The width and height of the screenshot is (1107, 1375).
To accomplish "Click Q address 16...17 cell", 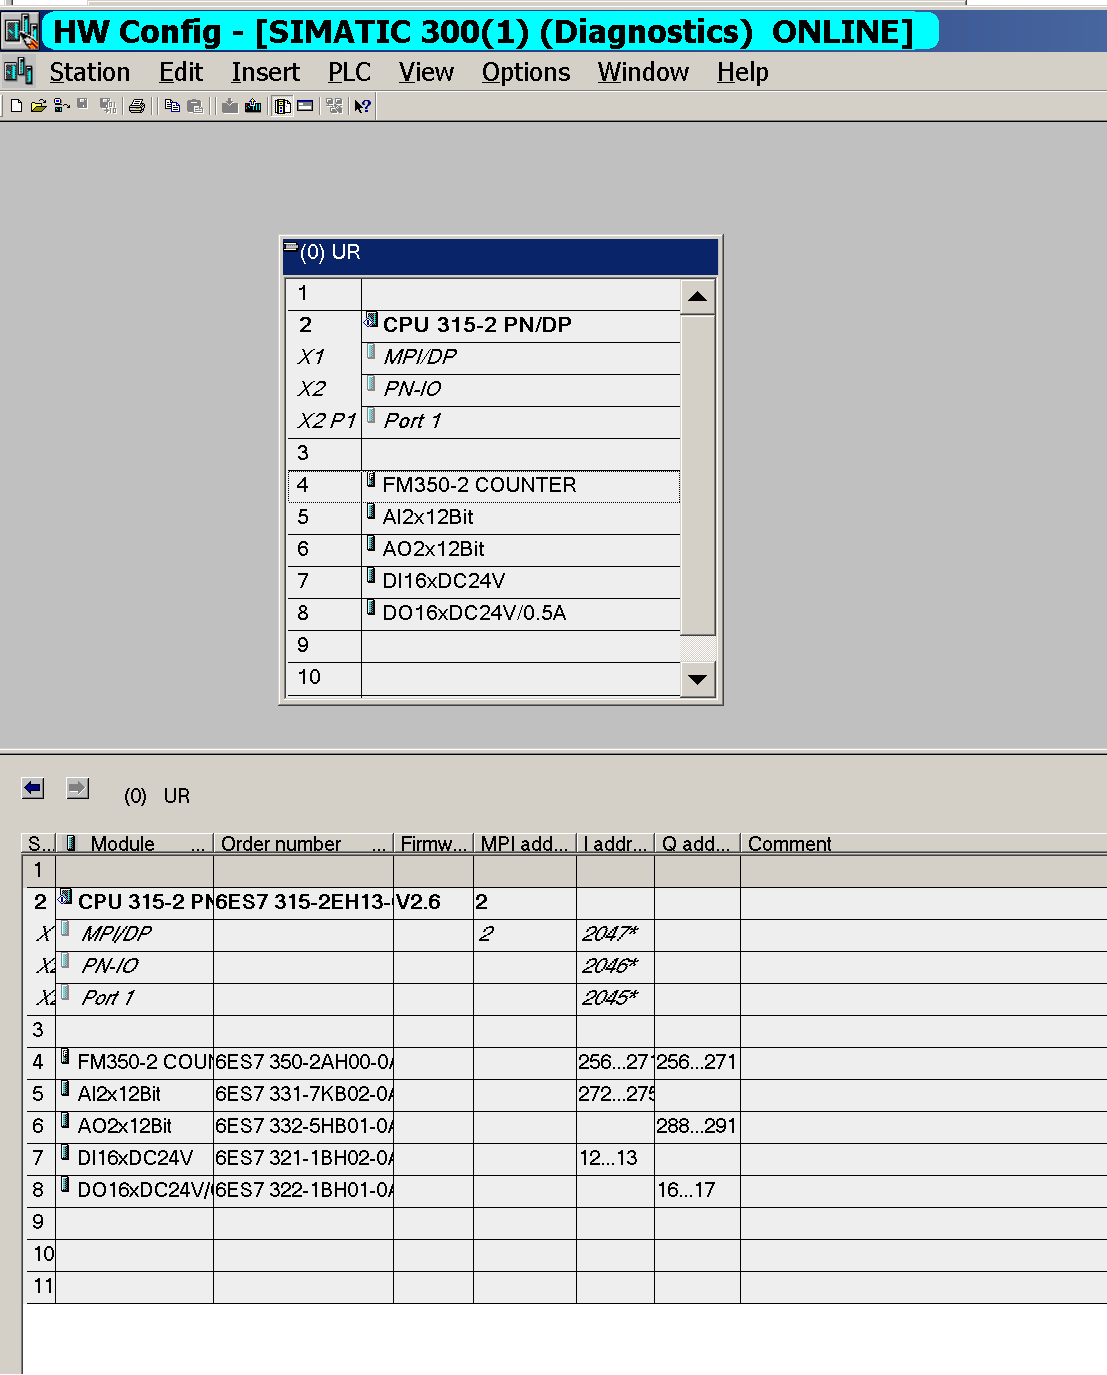I will point(697,1190).
